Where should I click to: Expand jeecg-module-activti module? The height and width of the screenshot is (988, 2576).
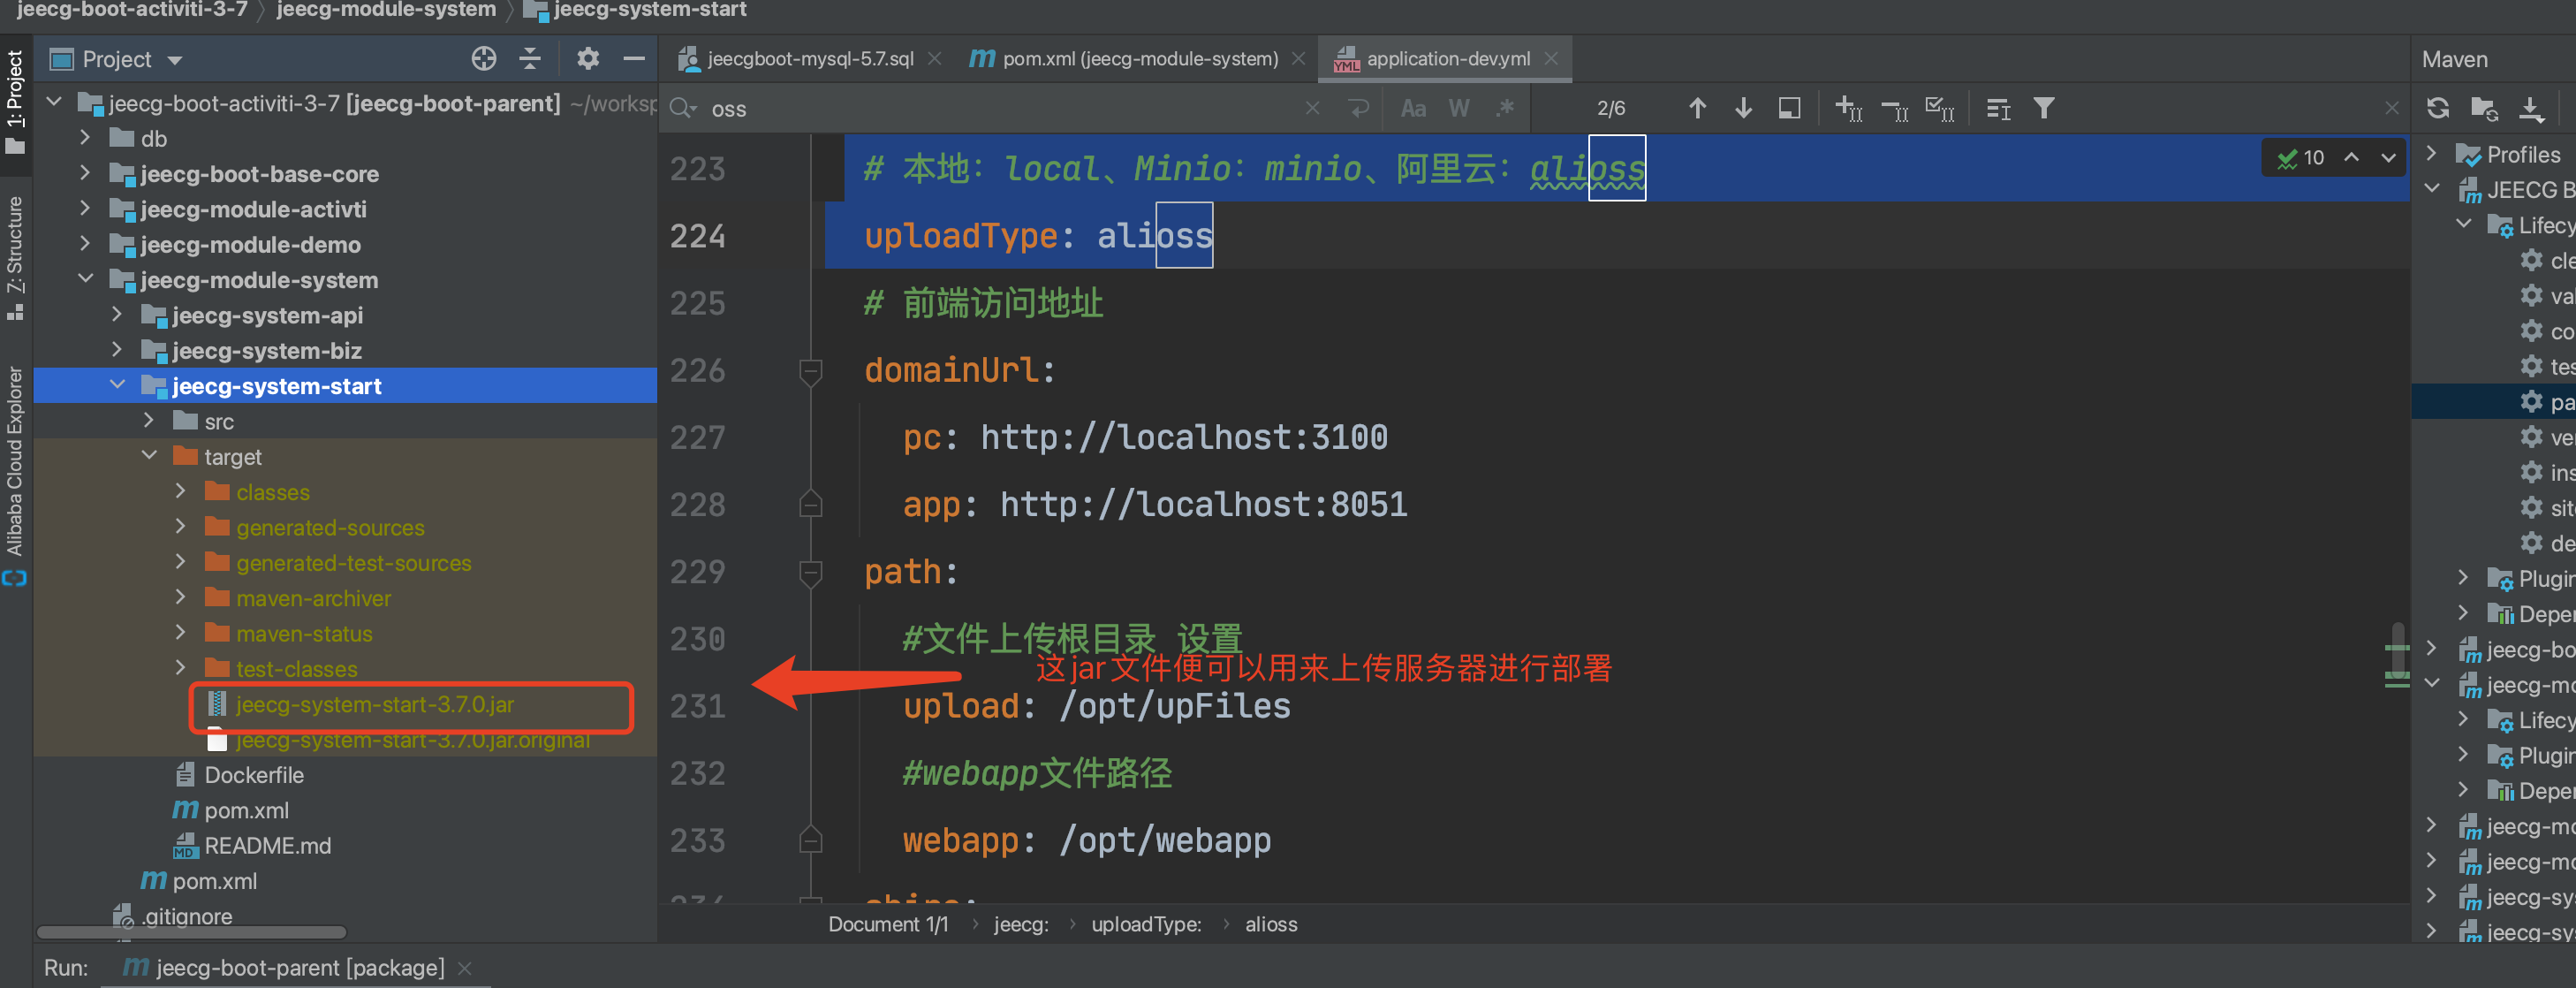click(x=85, y=209)
